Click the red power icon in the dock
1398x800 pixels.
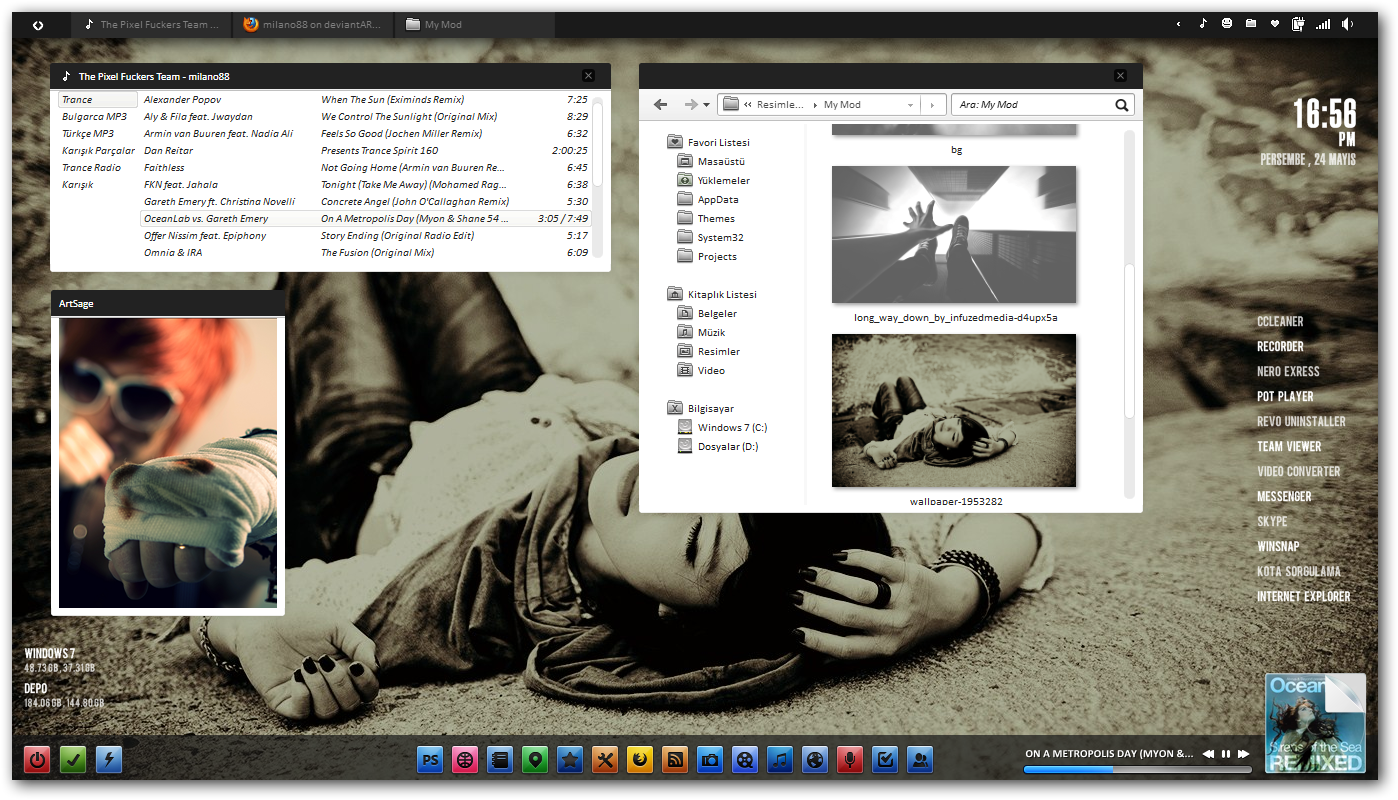pos(38,760)
